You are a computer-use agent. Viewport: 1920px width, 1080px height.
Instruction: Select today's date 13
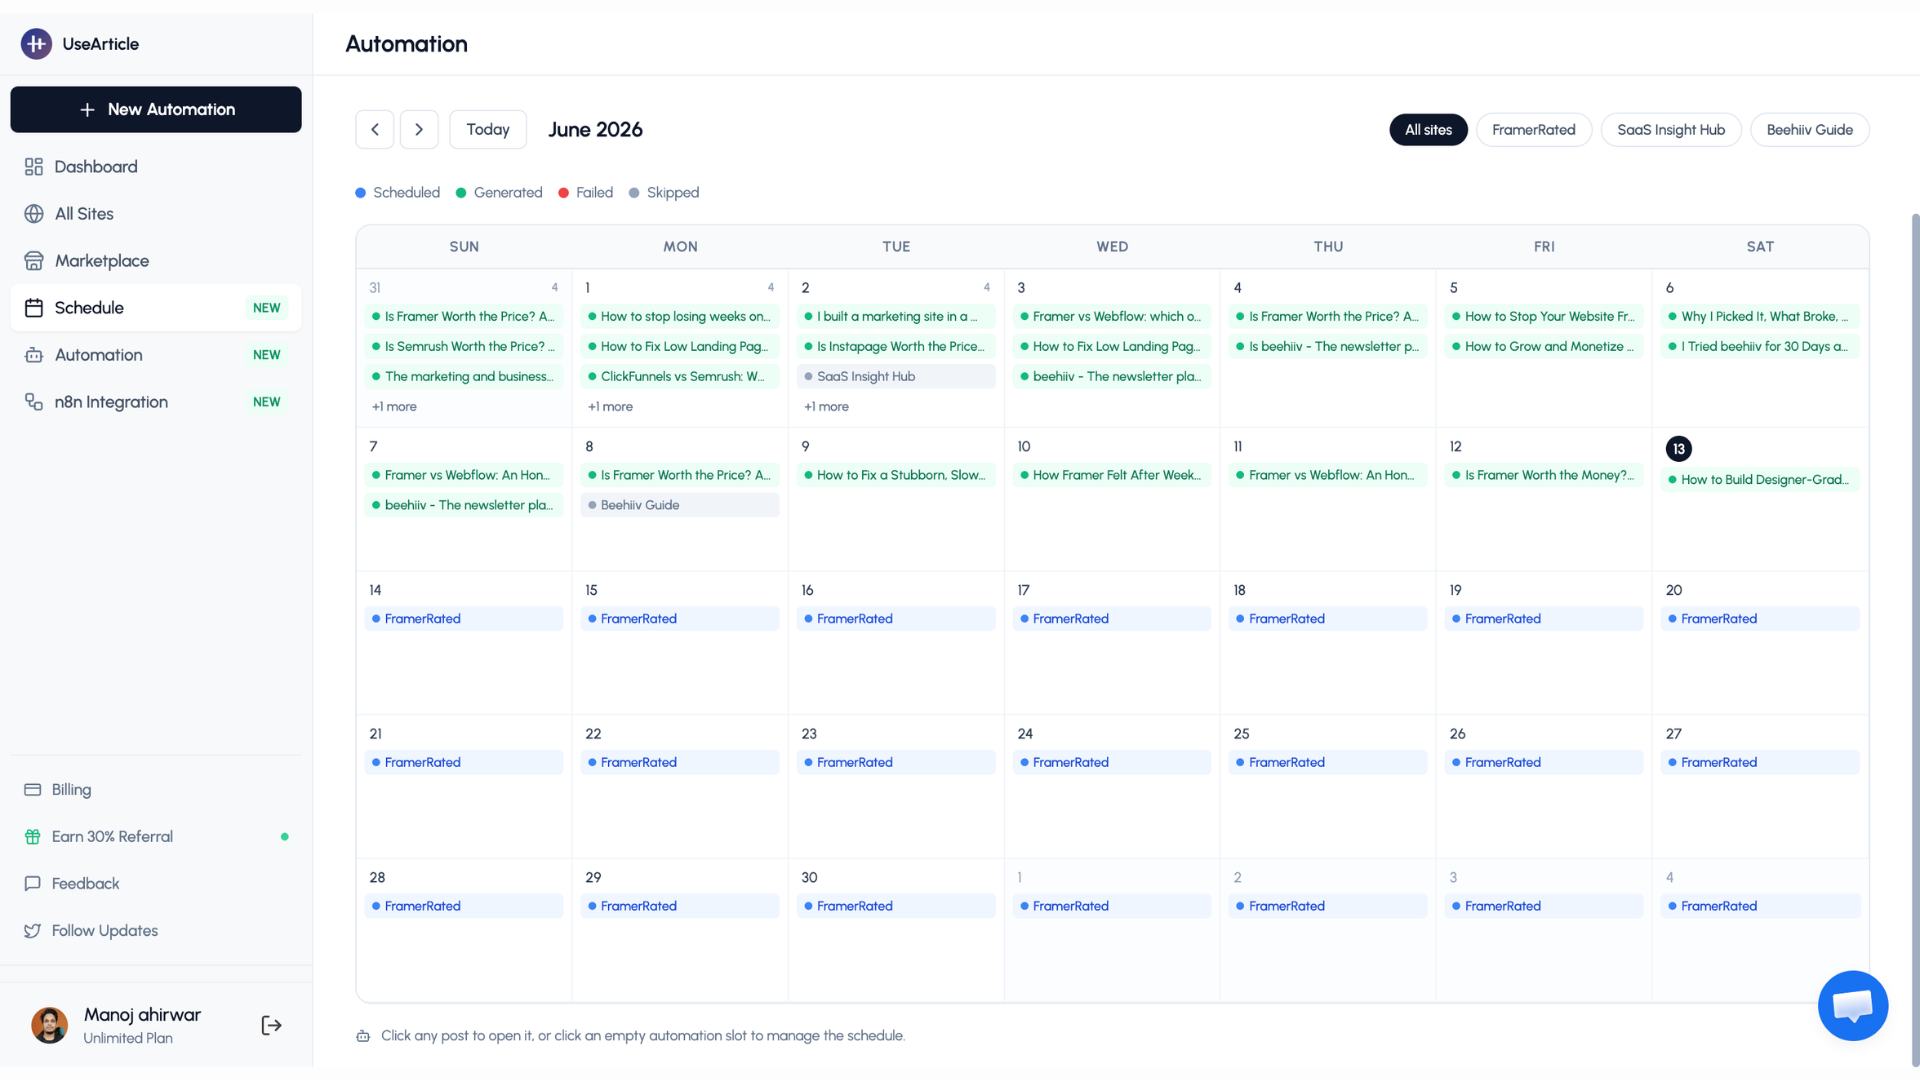tap(1678, 449)
